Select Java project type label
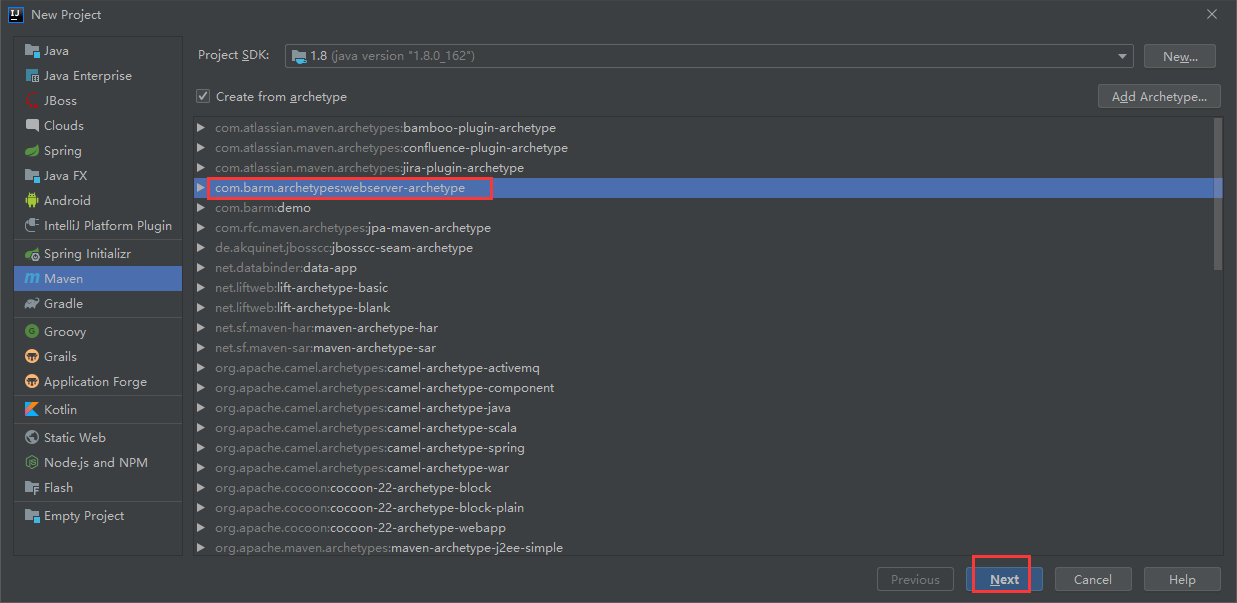The width and height of the screenshot is (1237, 603). click(x=56, y=51)
